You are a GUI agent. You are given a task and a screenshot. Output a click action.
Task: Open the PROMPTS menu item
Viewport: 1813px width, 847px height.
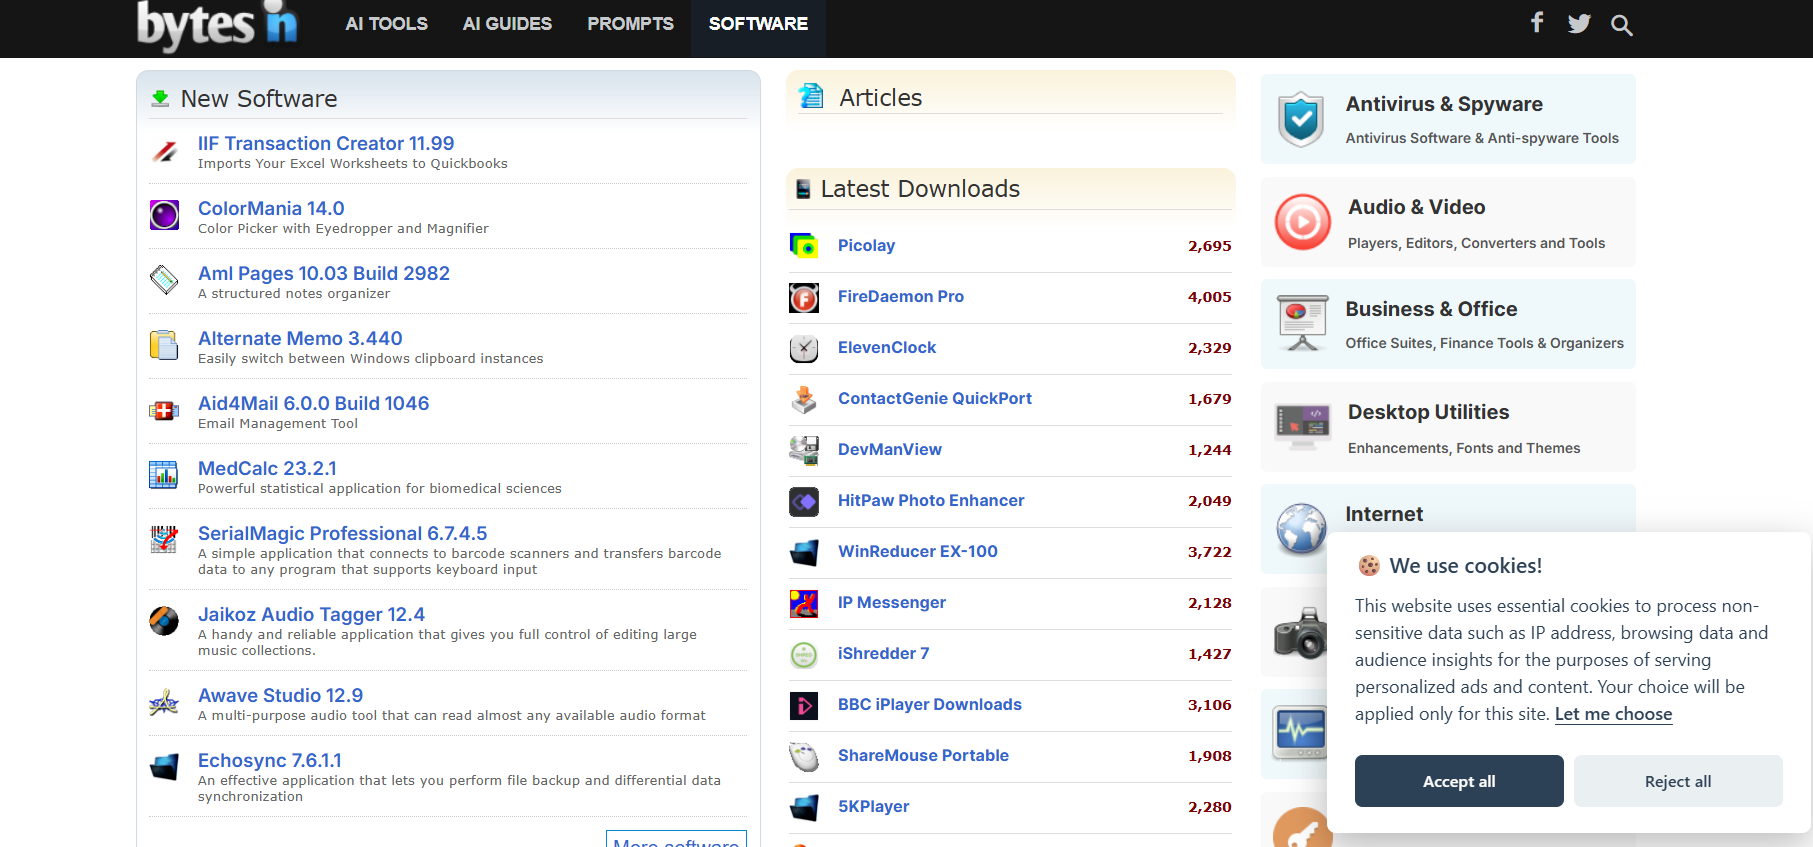[630, 24]
